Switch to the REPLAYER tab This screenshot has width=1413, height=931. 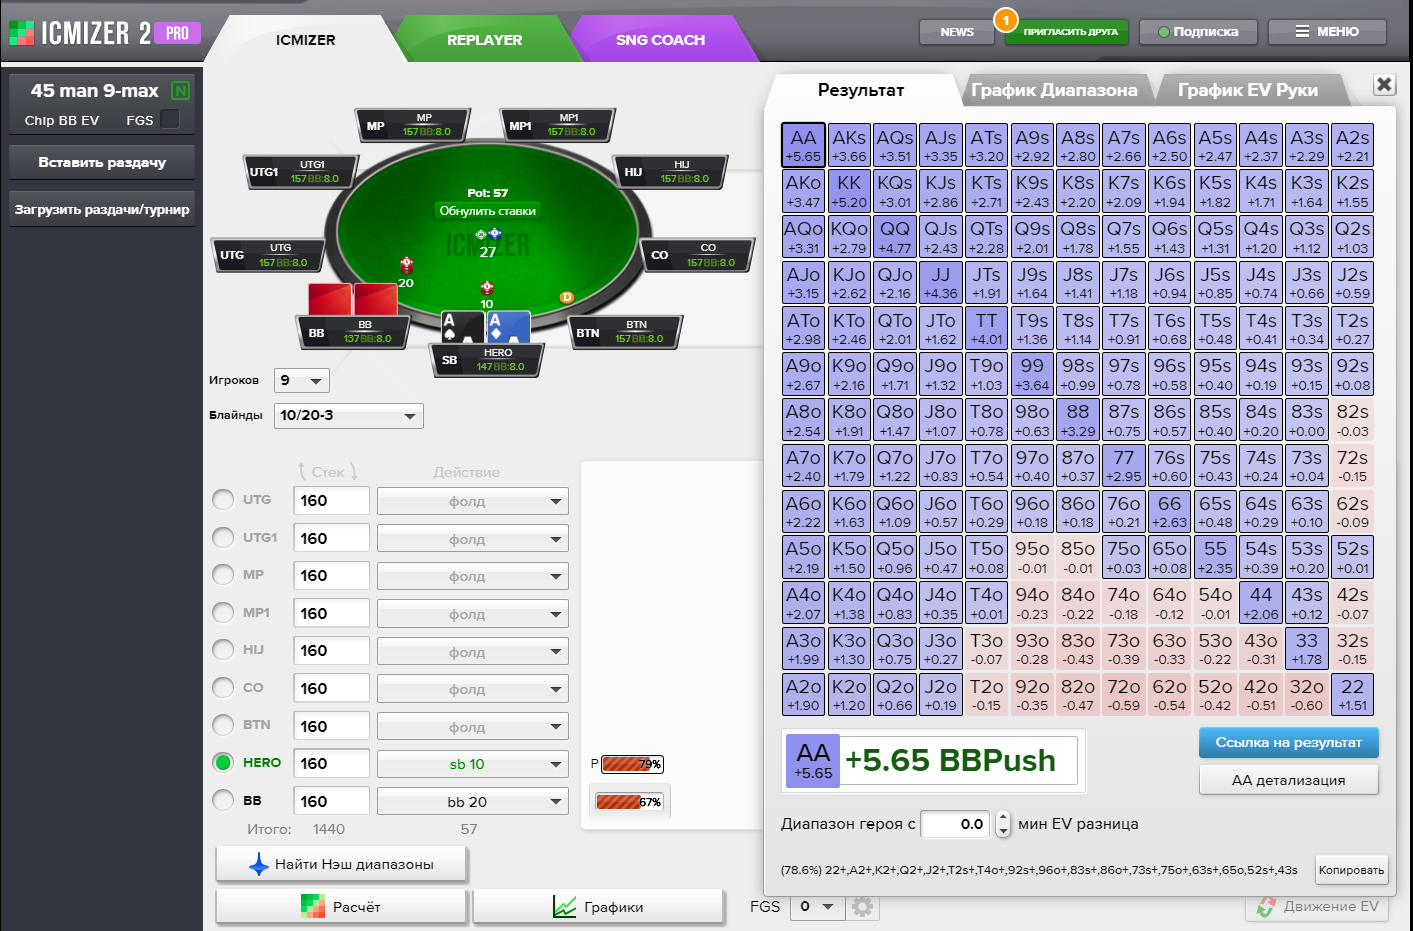click(x=484, y=40)
